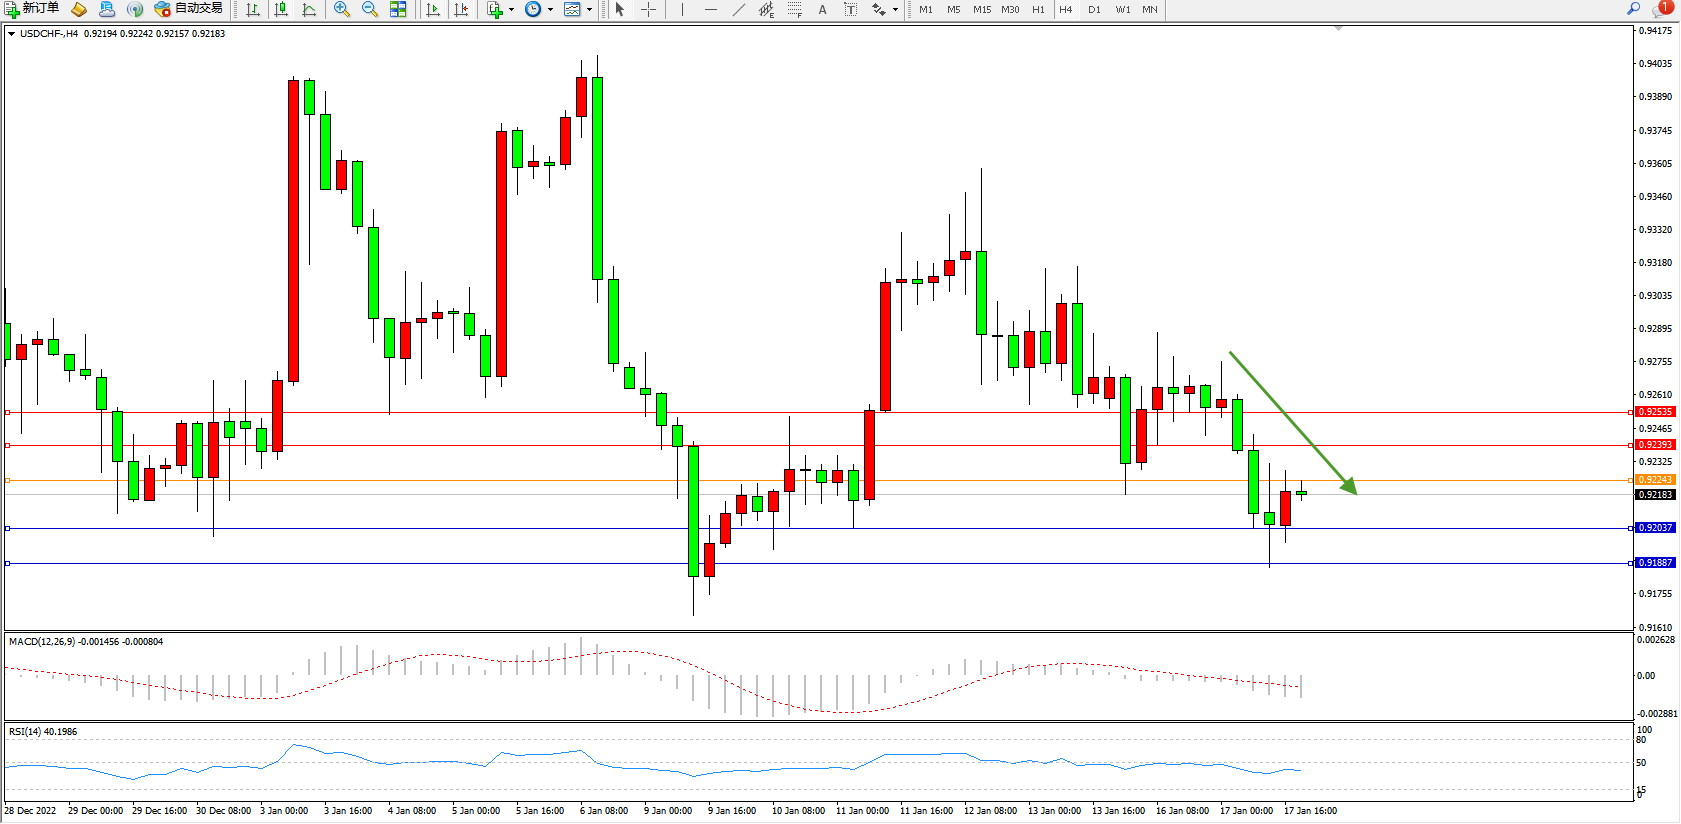1681x824 pixels.
Task: Select the crosshair tool
Action: tap(648, 9)
